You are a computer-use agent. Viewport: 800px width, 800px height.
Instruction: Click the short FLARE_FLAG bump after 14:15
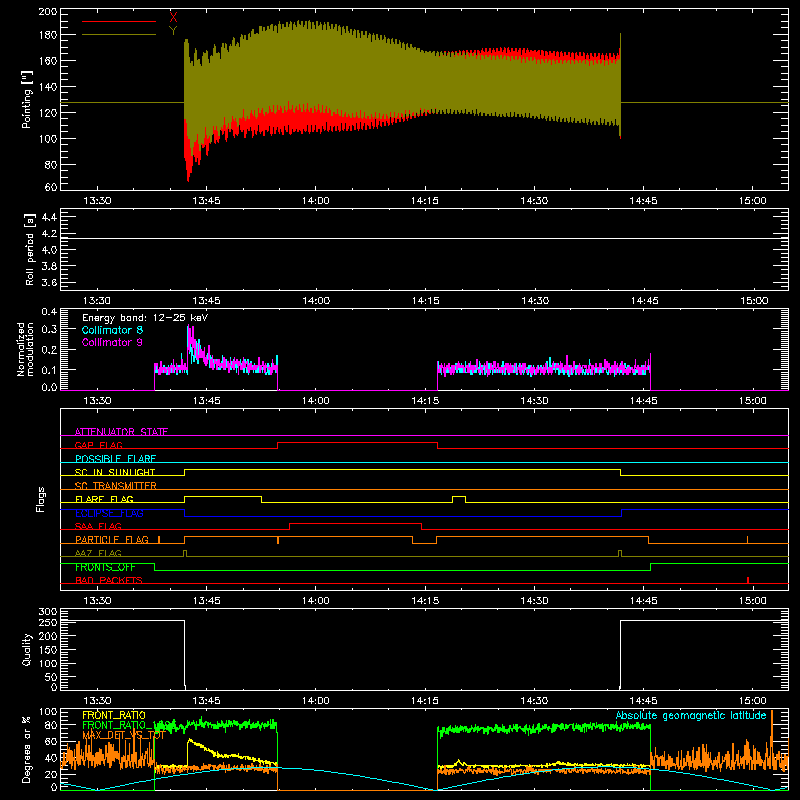459,499
